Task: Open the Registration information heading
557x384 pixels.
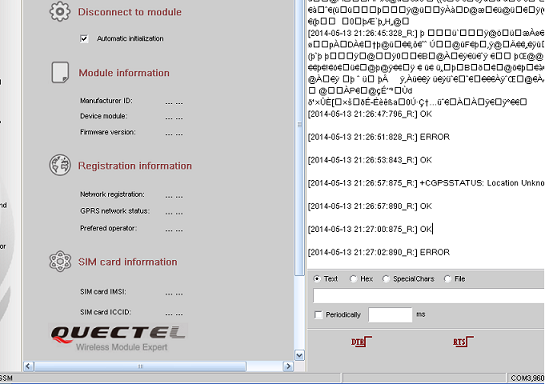Action: pyautogui.click(x=135, y=166)
